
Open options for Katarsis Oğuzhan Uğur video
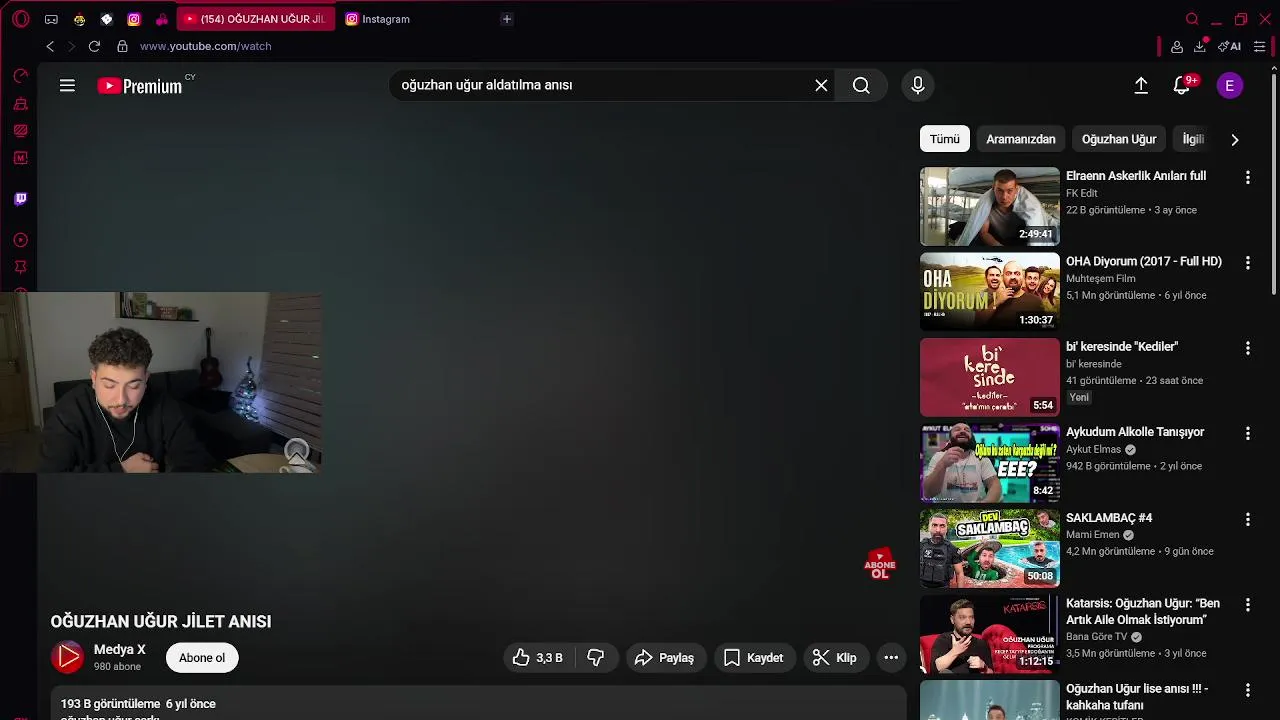pos(1247,605)
